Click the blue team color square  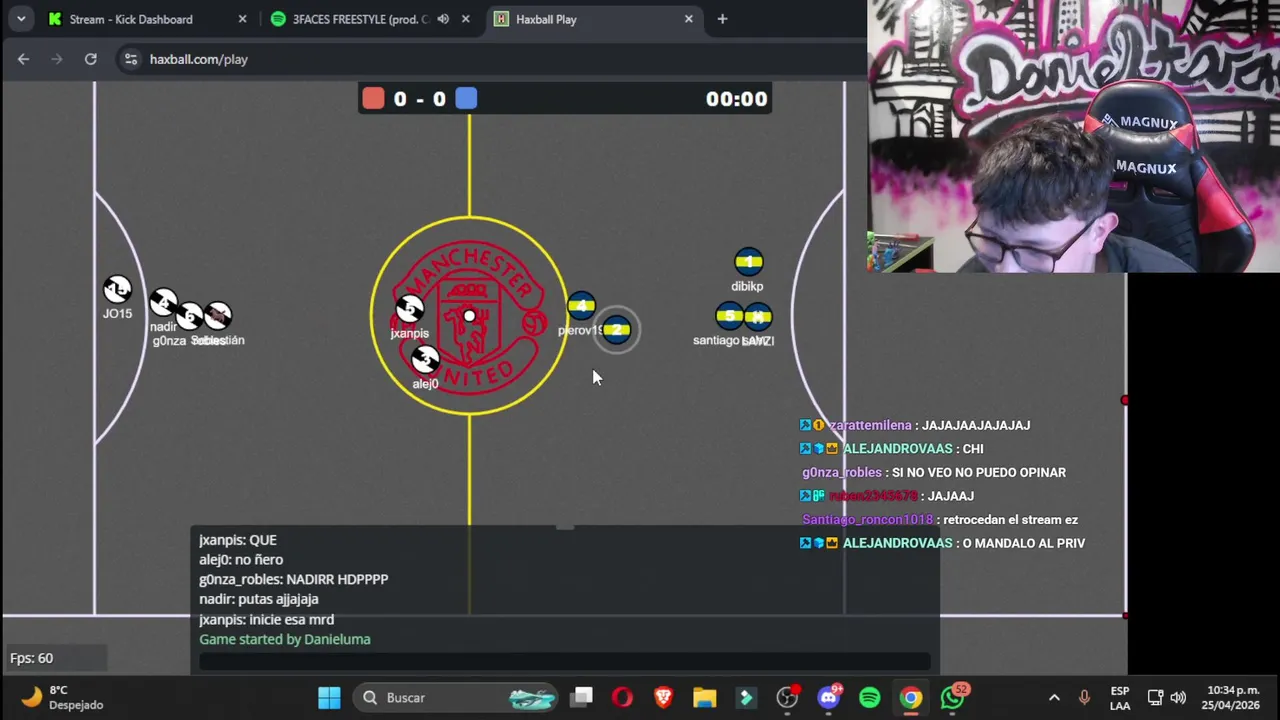point(466,98)
